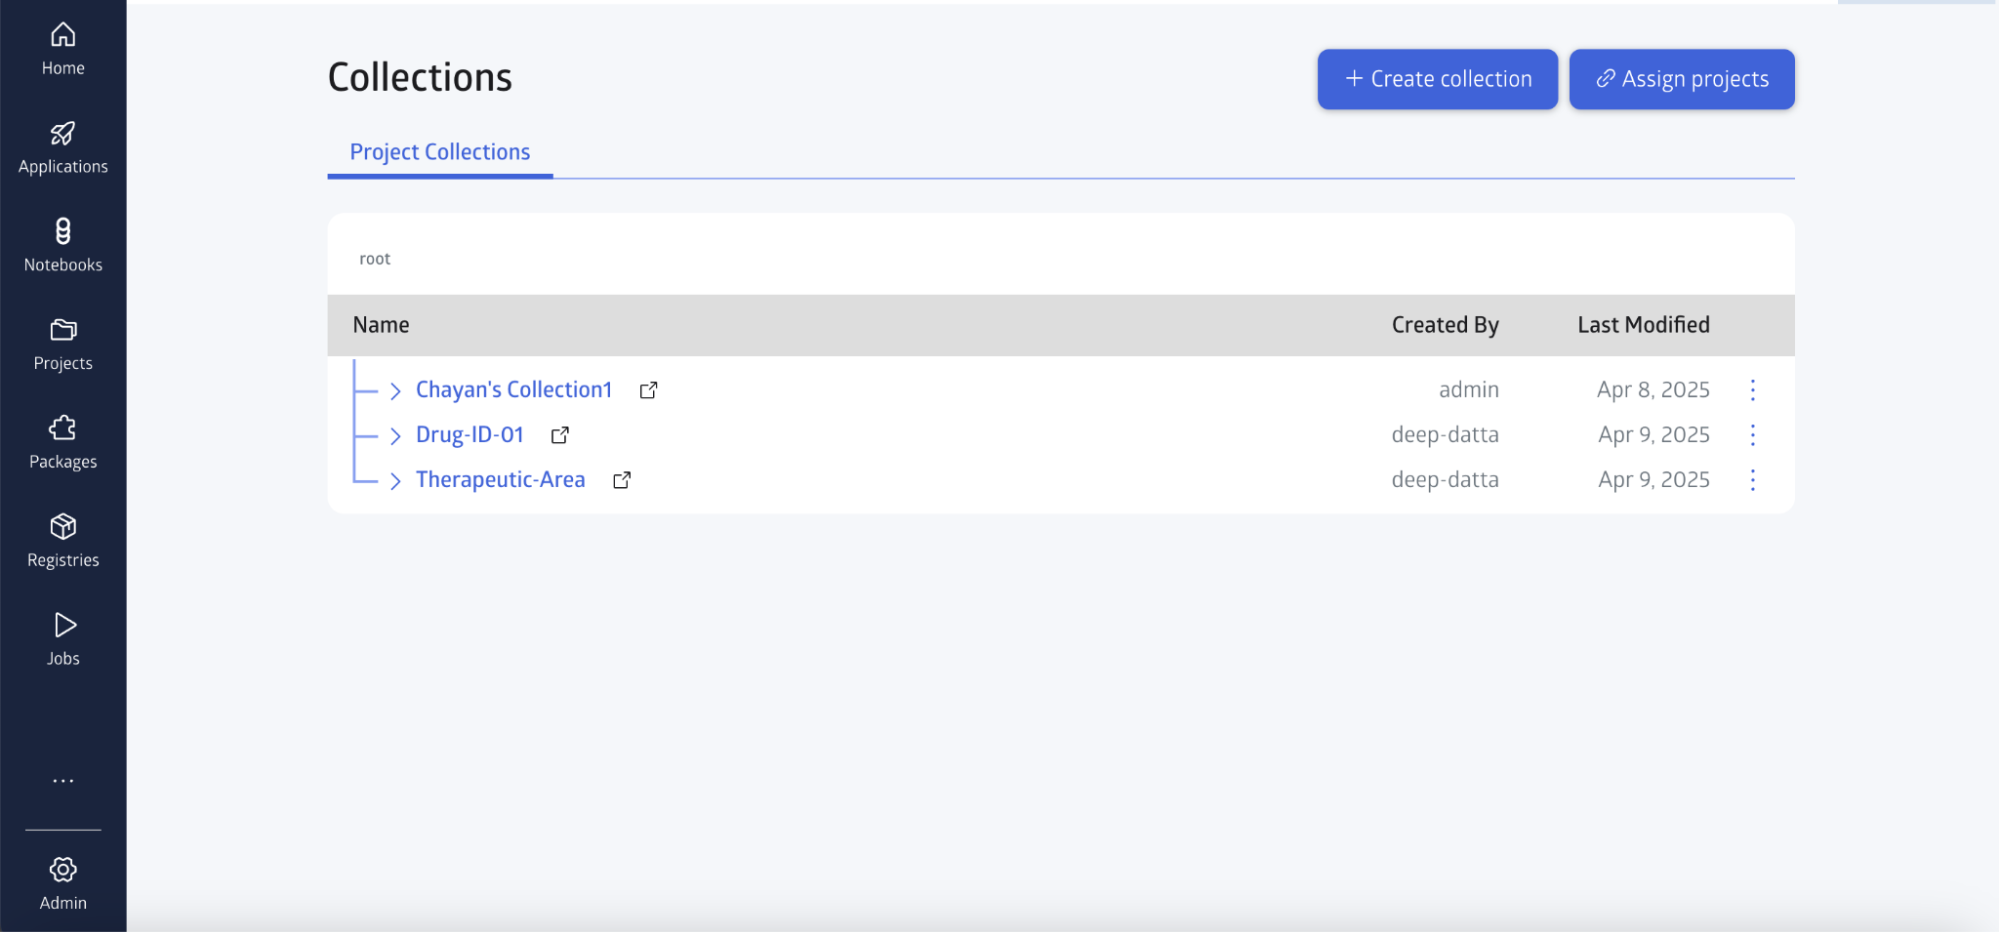Click external link icon beside Drug-ID-01
The height and width of the screenshot is (933, 1999).
coord(560,435)
